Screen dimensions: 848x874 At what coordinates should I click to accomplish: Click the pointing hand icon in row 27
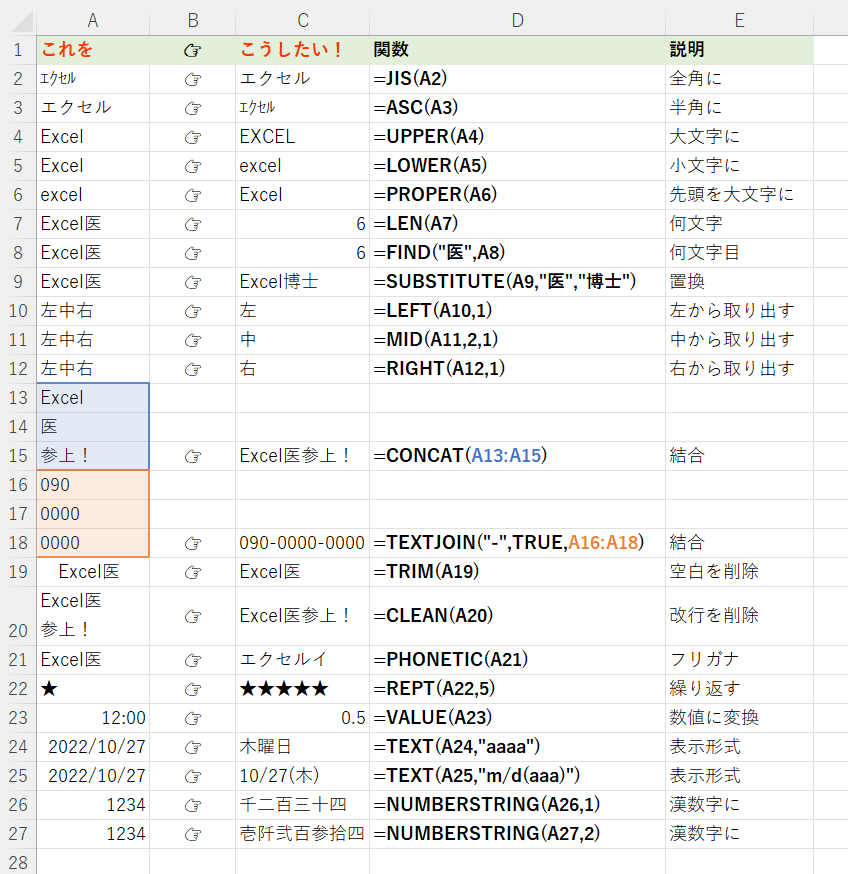click(192, 834)
